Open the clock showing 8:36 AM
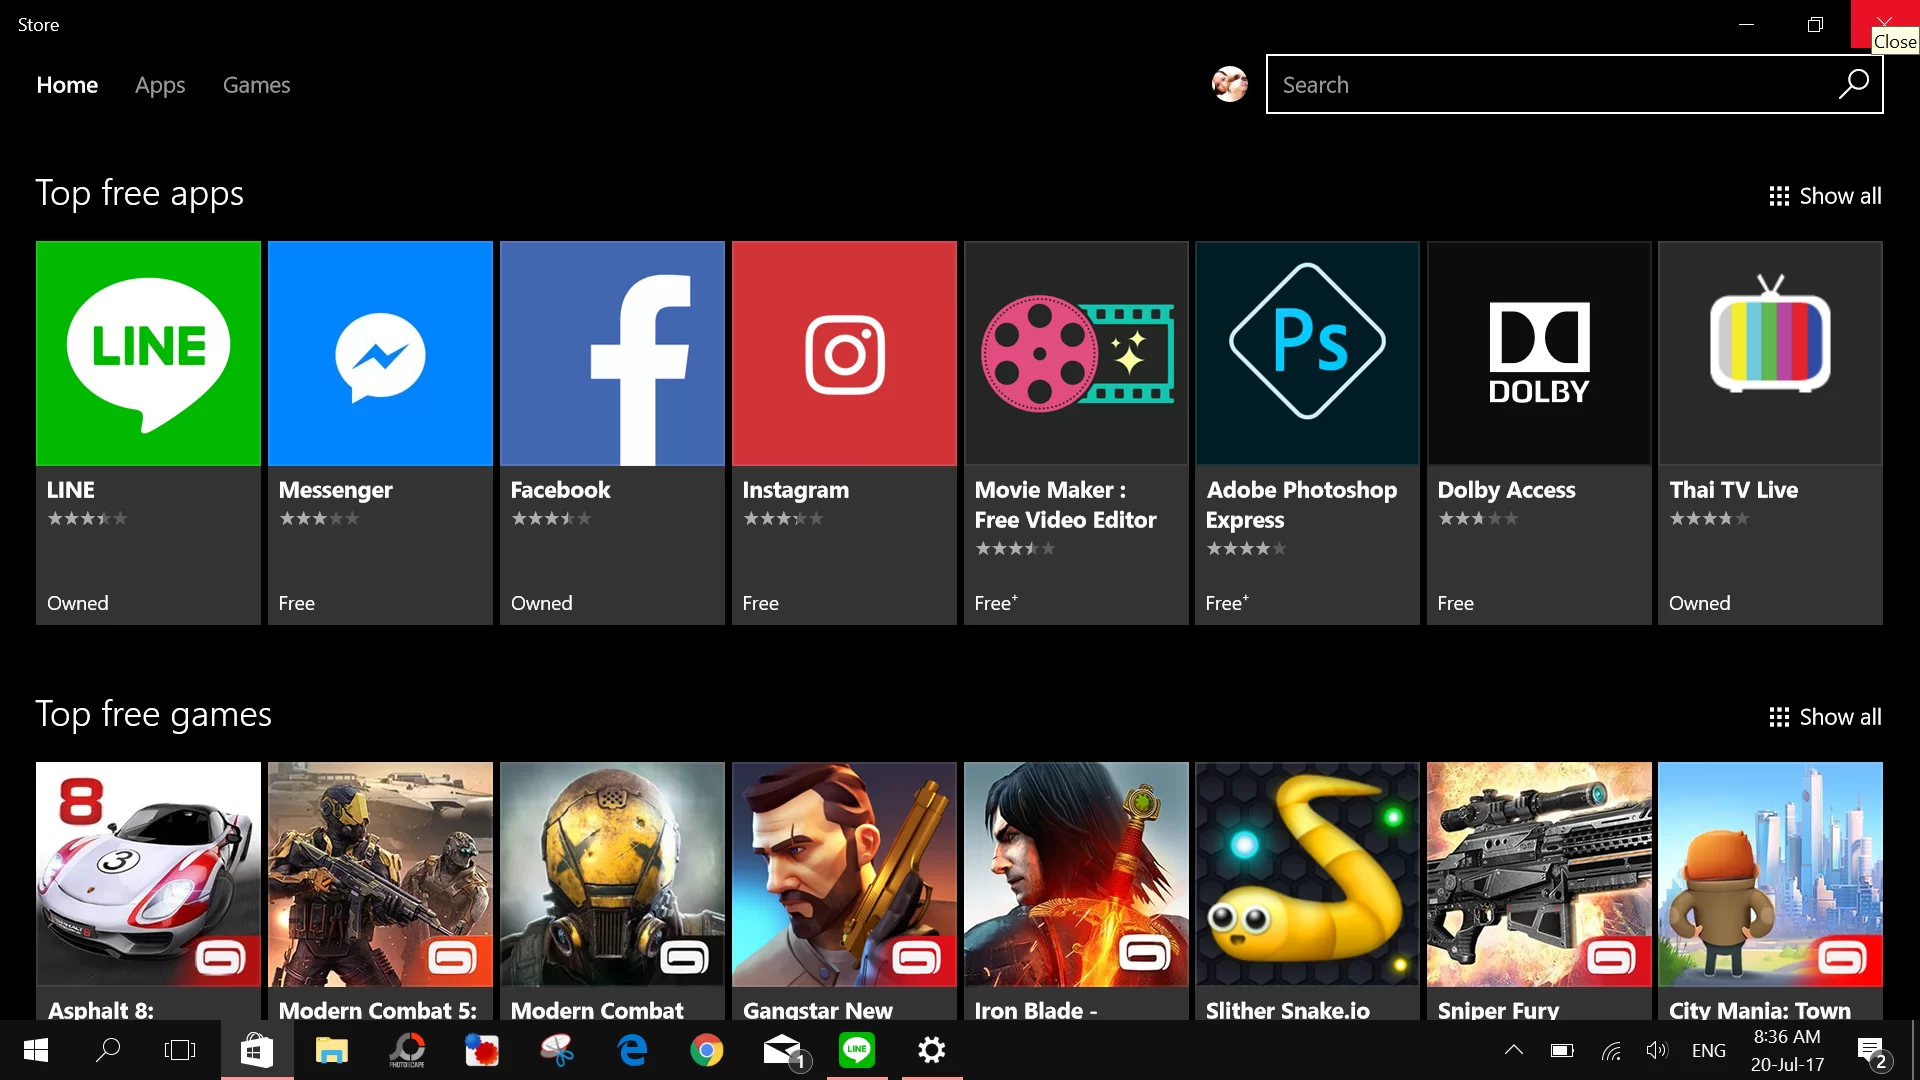 coord(1787,1050)
